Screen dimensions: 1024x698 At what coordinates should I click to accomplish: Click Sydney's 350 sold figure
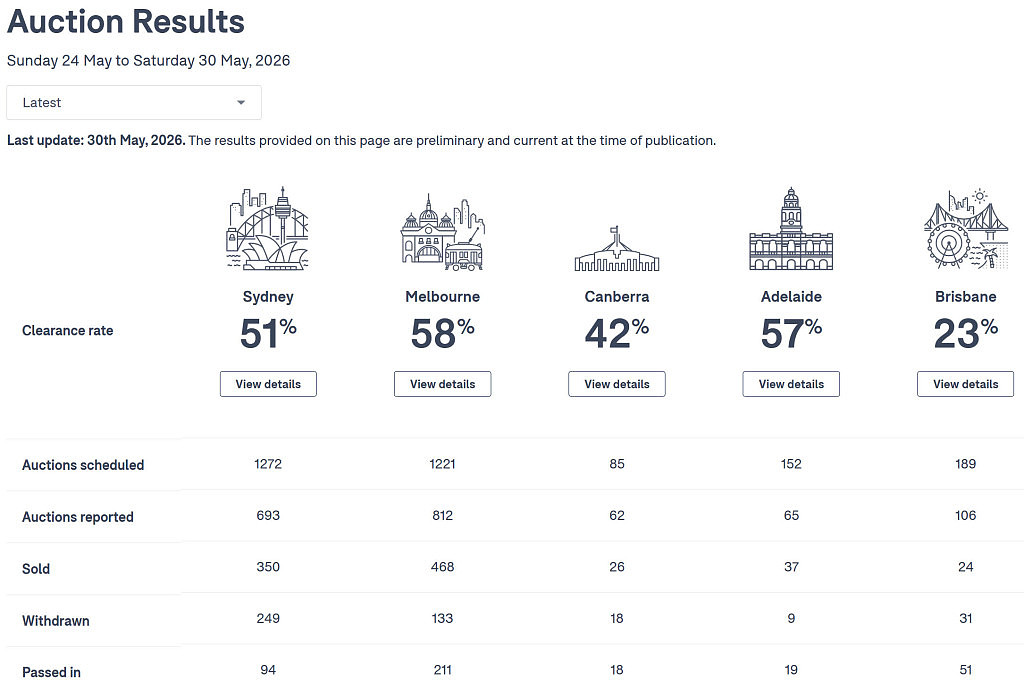tap(268, 567)
